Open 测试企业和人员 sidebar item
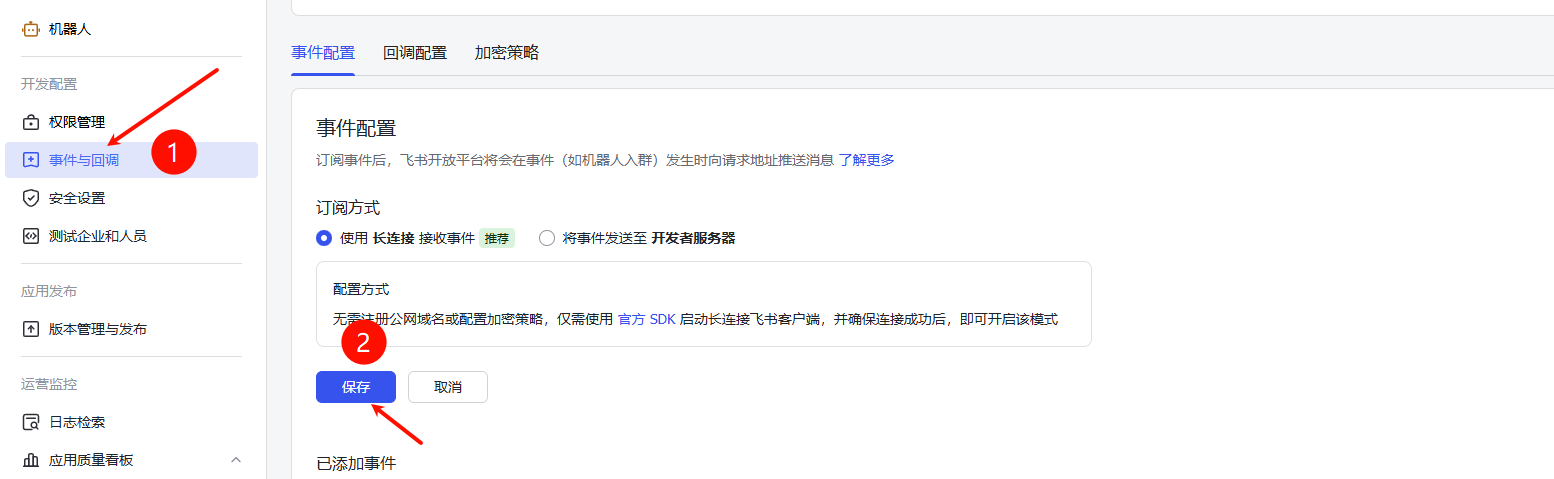1554x479 pixels. (x=131, y=236)
